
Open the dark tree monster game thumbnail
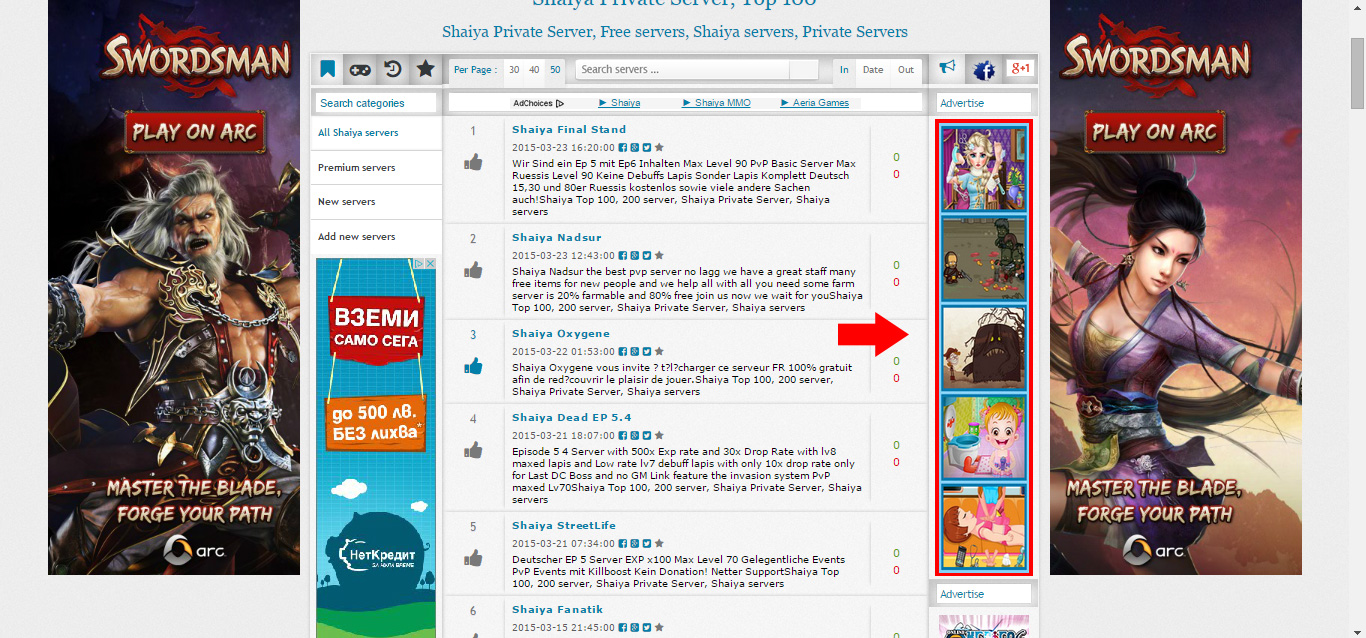[x=984, y=348]
